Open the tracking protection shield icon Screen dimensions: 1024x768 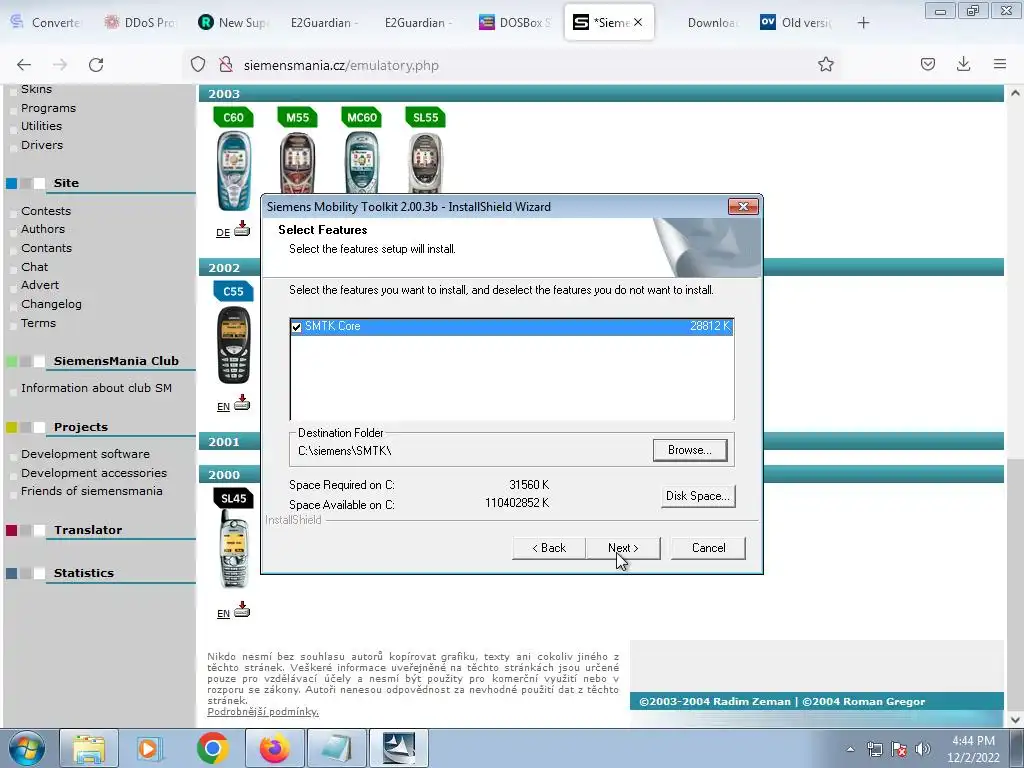click(198, 65)
